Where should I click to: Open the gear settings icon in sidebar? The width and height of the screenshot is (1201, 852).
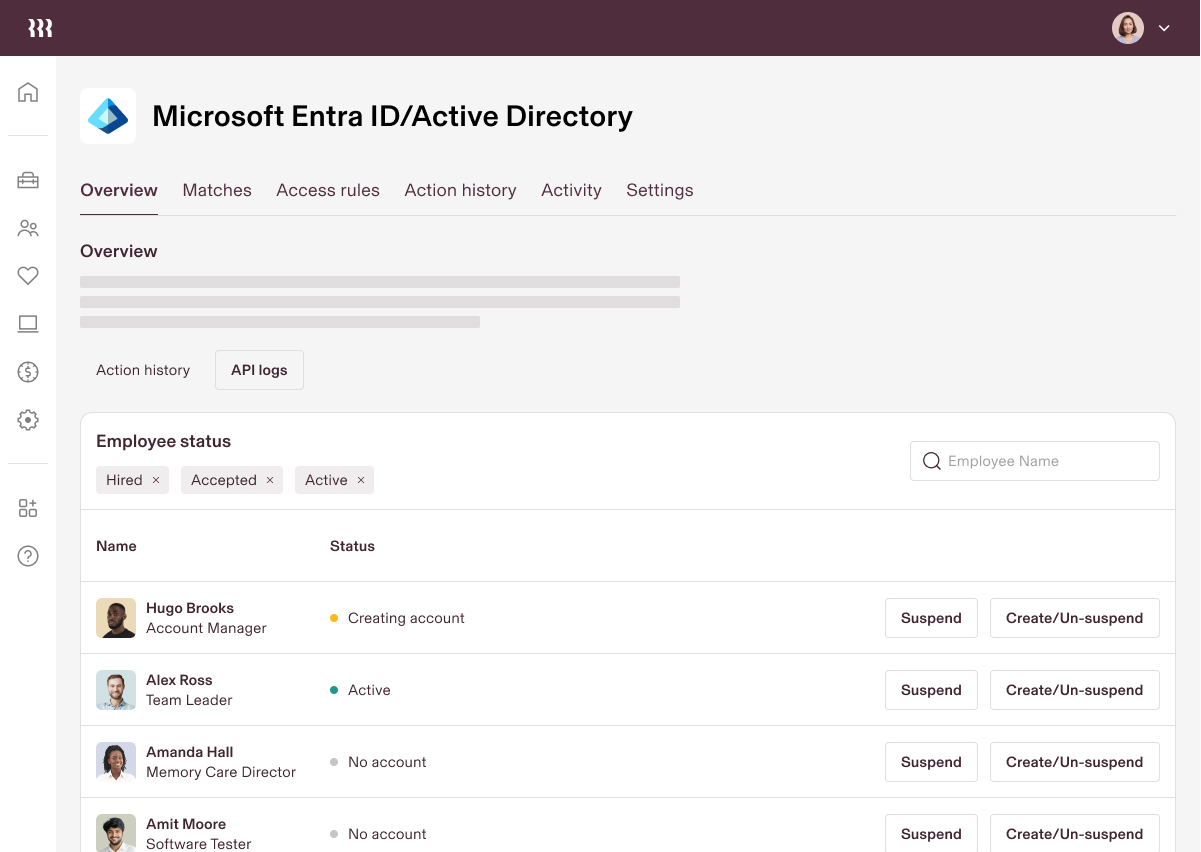[28, 420]
